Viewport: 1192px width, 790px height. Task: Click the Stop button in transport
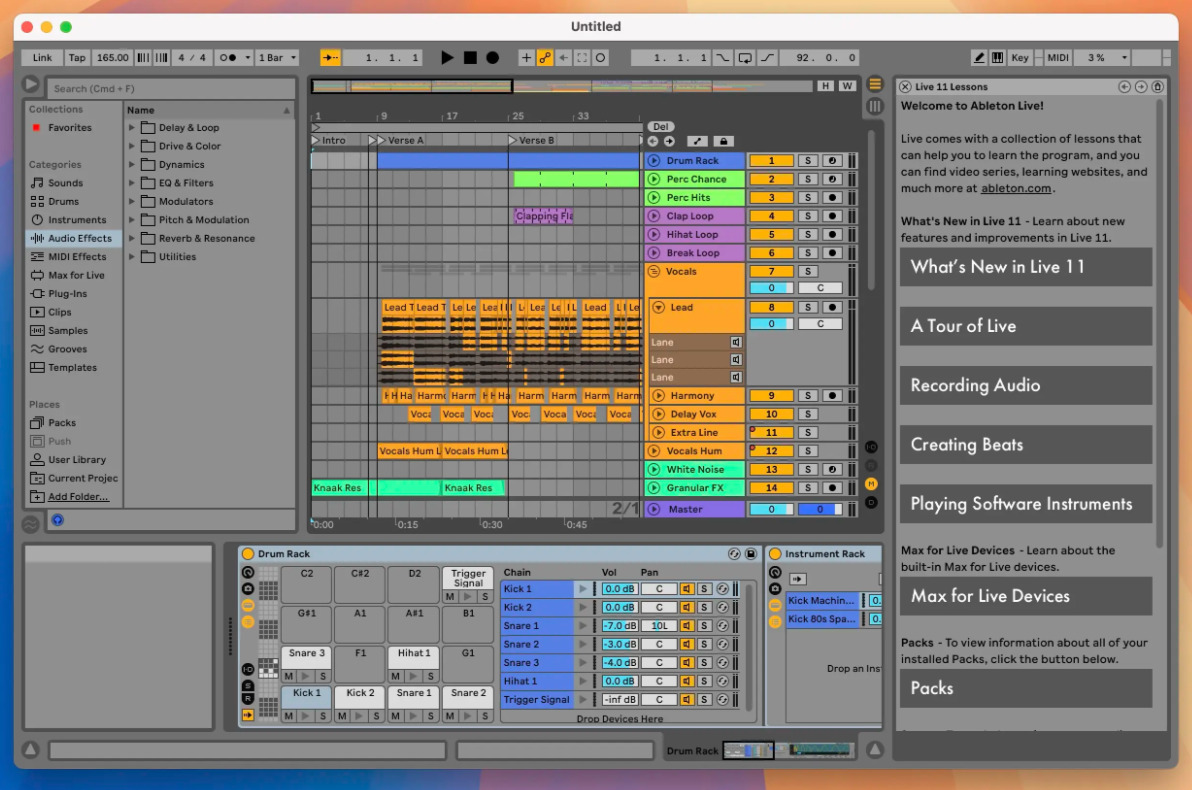click(470, 58)
